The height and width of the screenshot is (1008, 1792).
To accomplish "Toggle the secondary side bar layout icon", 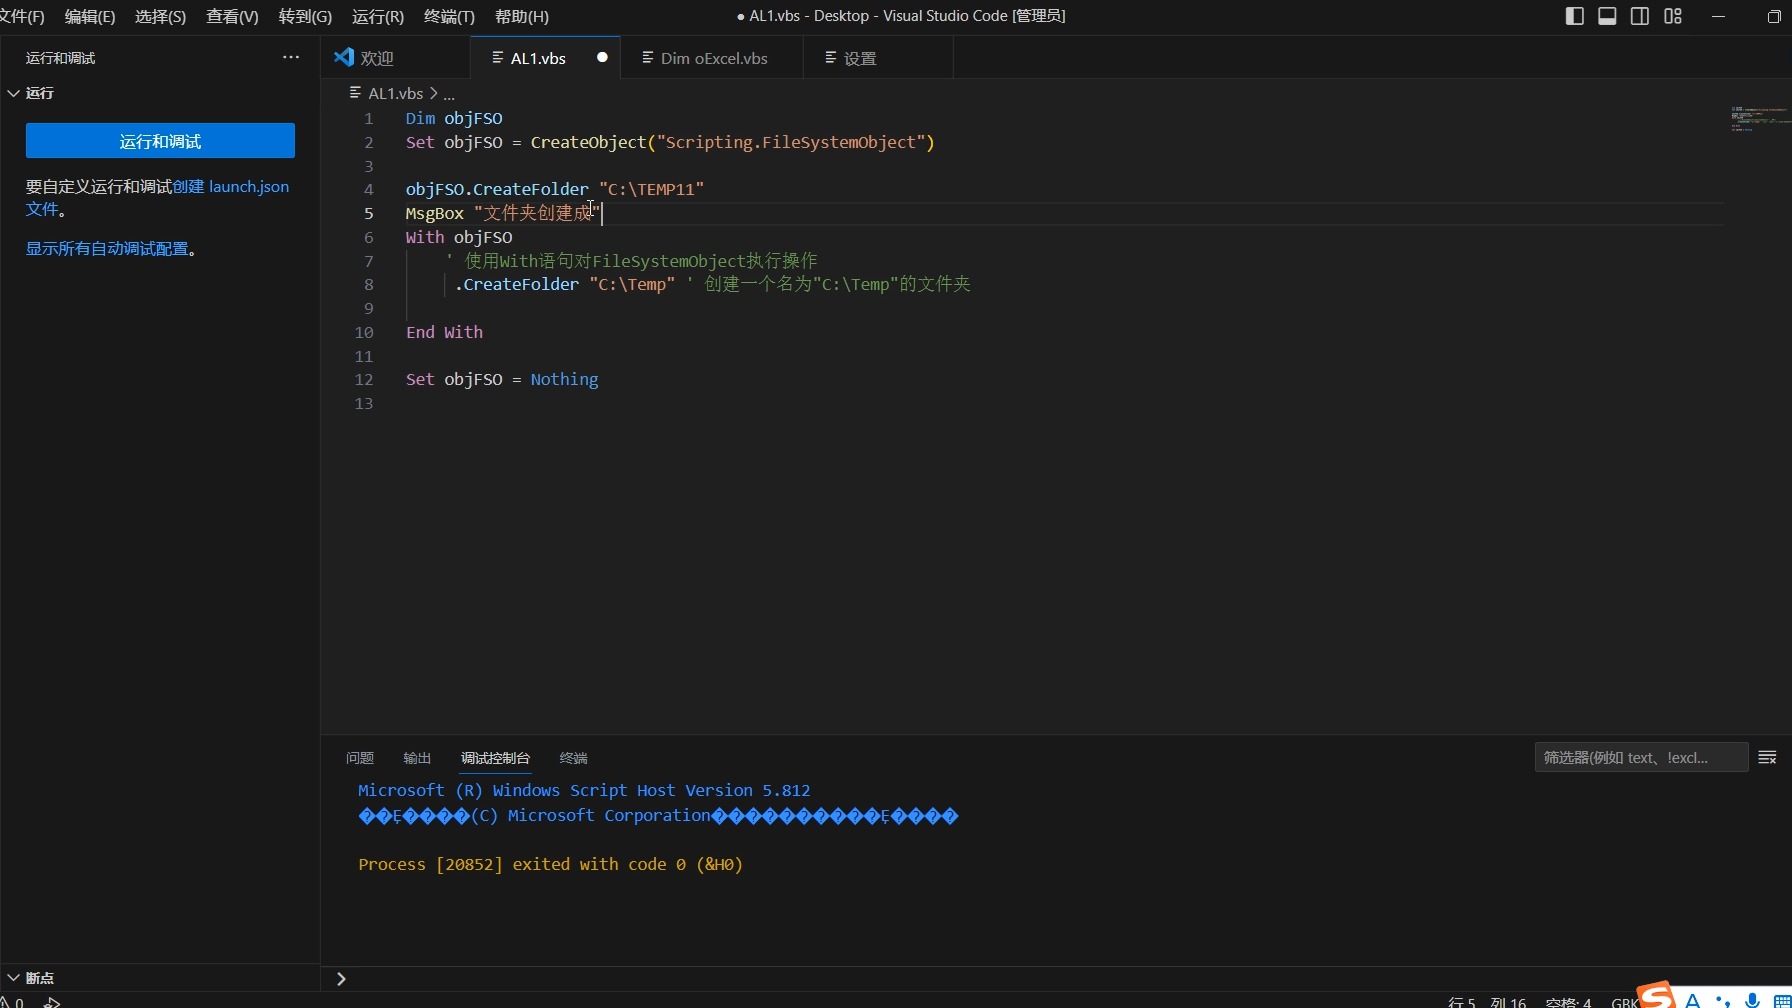I will tap(1640, 16).
